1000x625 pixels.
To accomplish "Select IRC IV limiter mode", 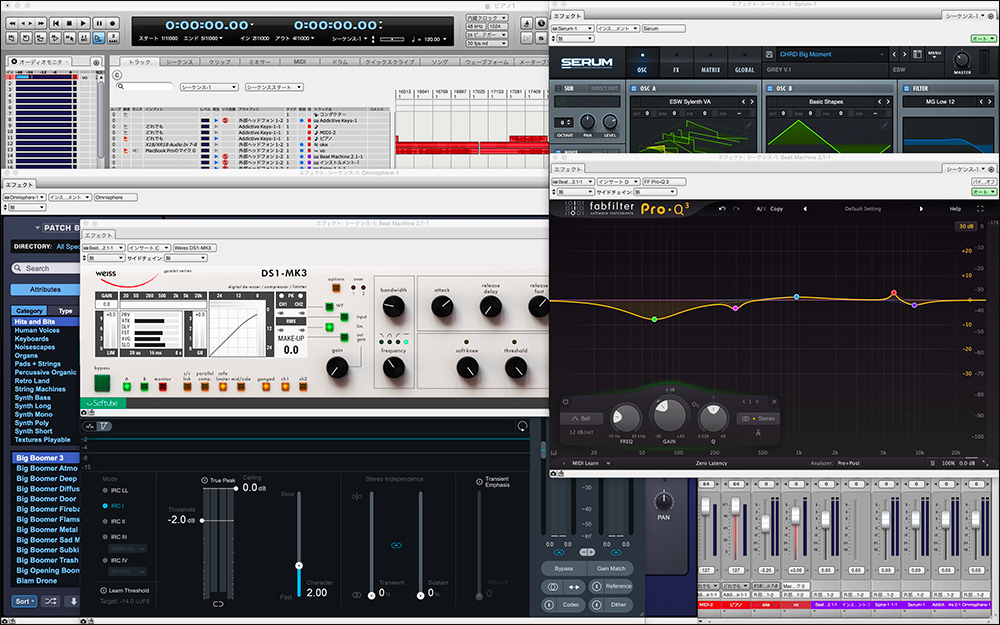I will pos(115,561).
